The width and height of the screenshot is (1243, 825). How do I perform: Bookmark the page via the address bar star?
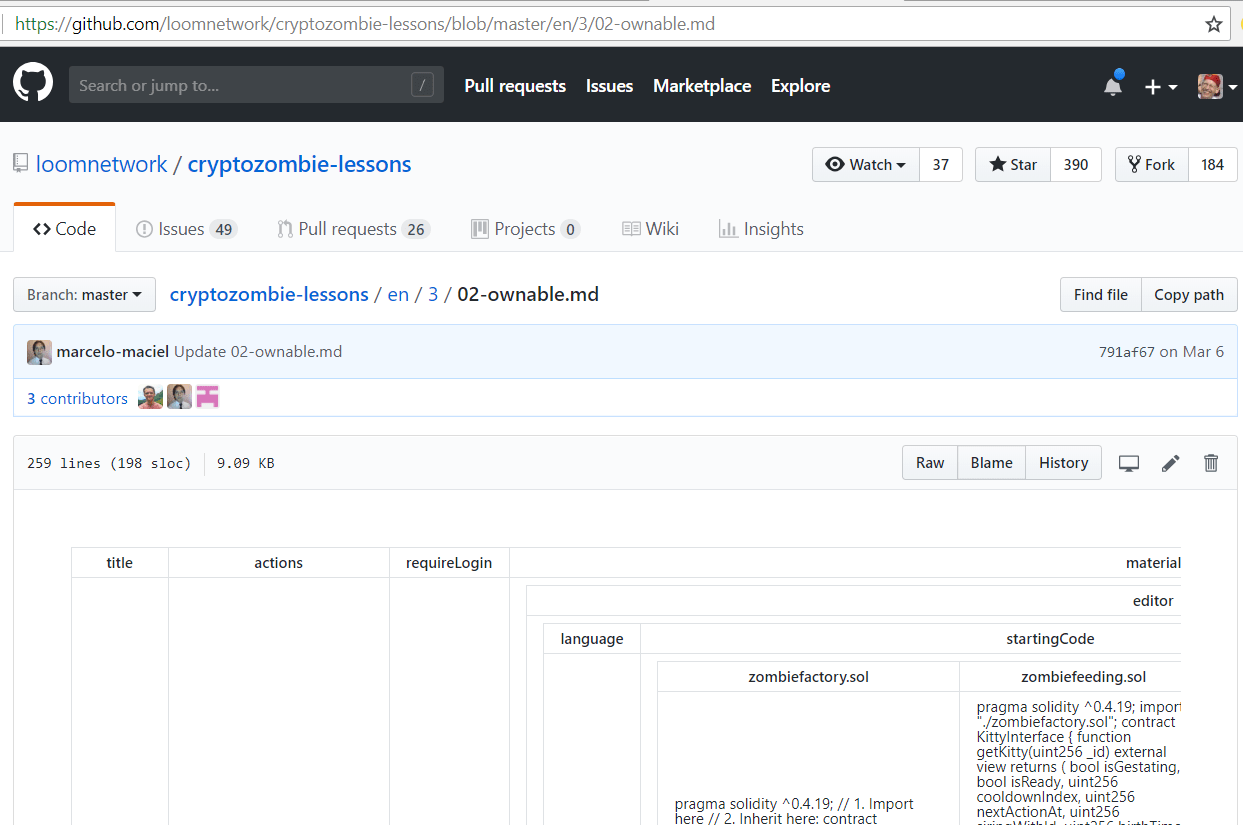coord(1214,23)
